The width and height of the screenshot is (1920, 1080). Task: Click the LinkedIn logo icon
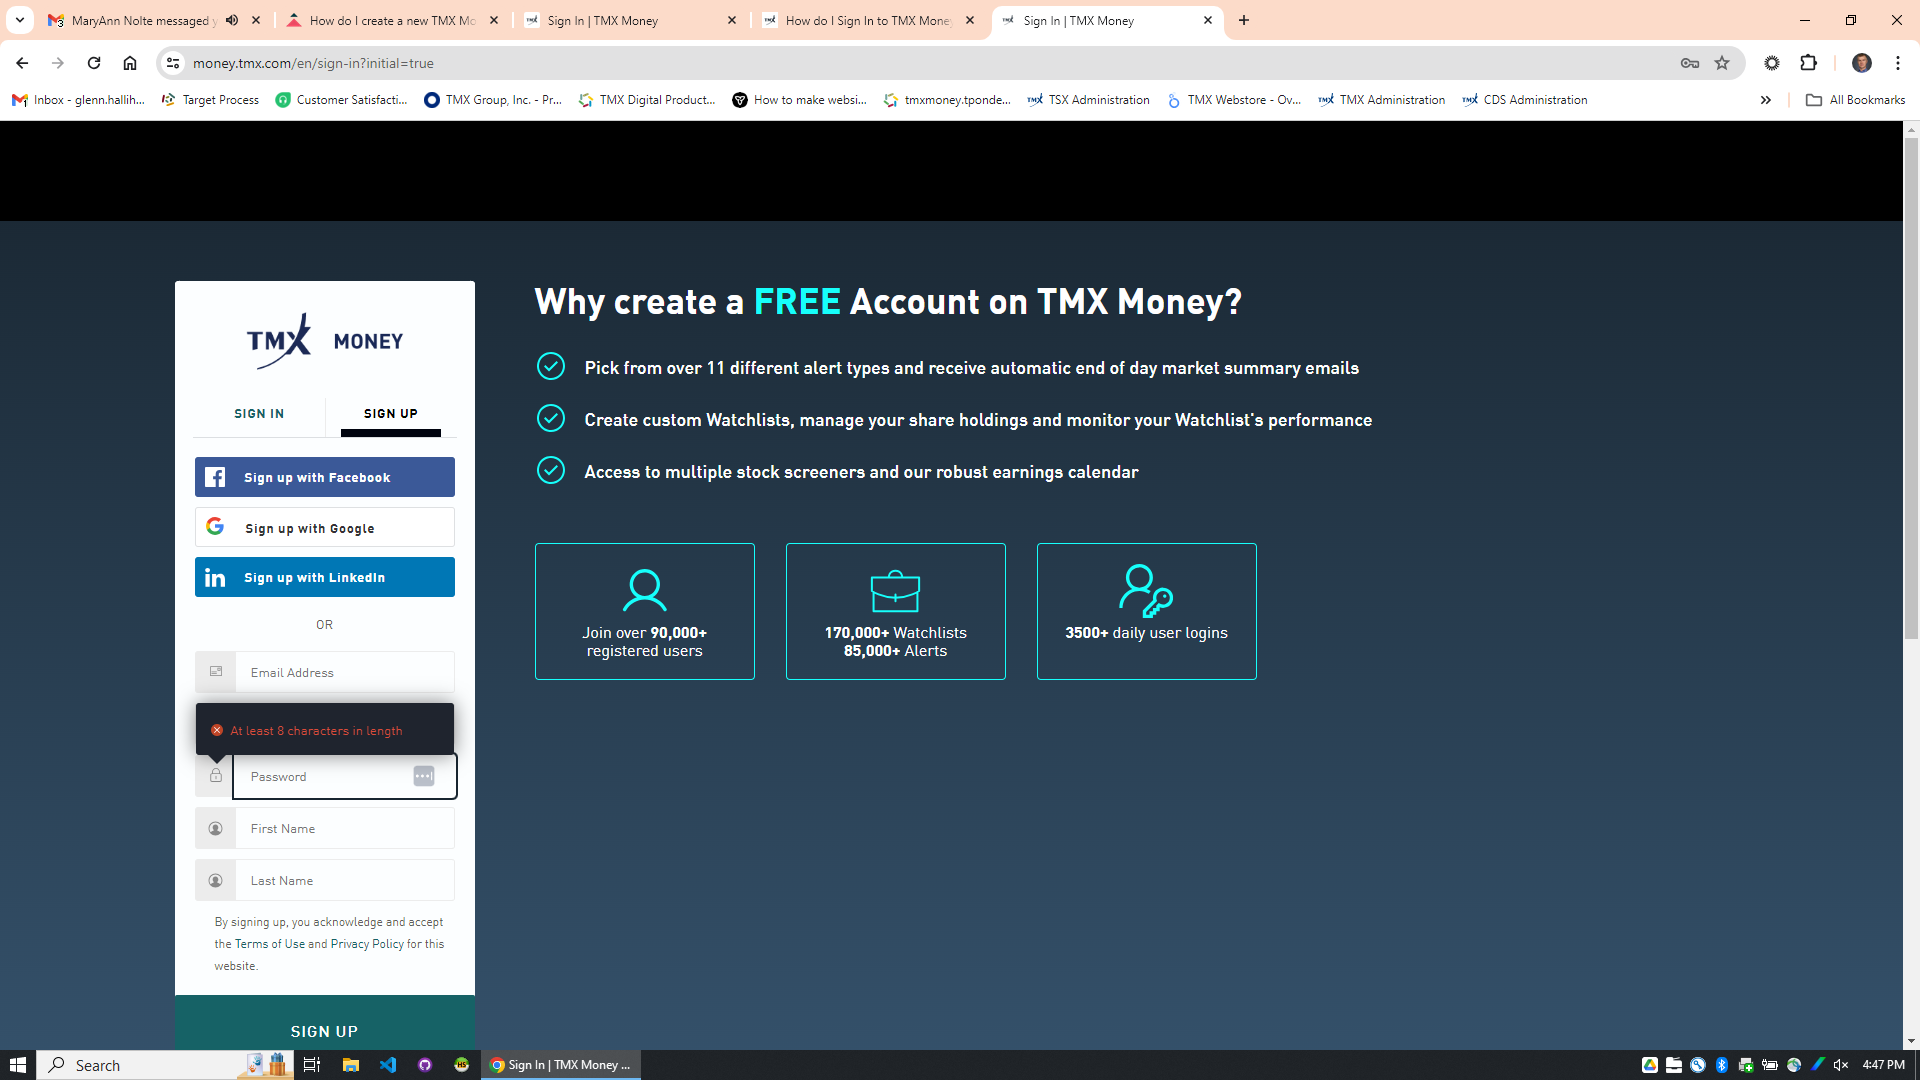215,577
